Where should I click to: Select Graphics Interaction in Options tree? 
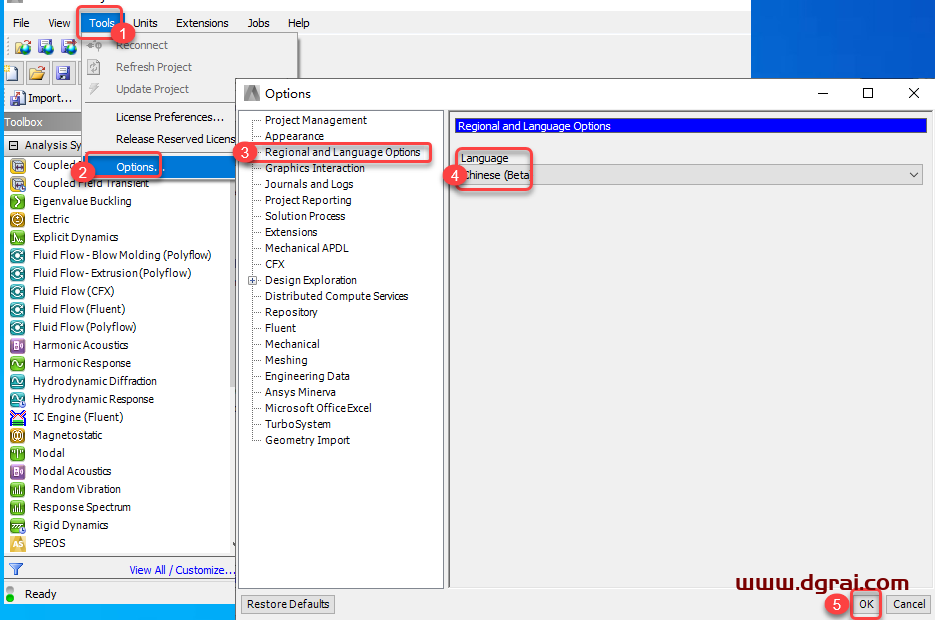tap(315, 168)
